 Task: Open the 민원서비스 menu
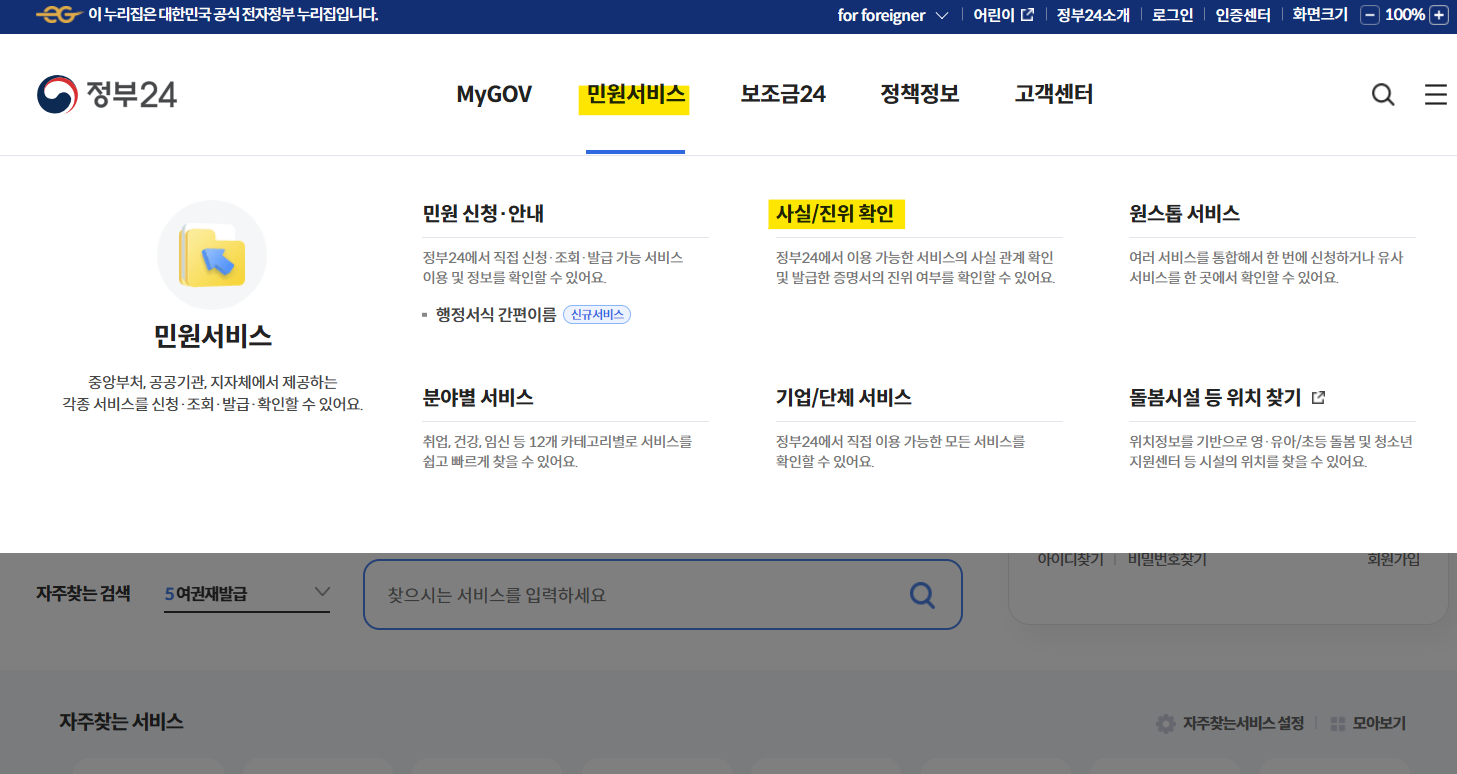(x=636, y=95)
